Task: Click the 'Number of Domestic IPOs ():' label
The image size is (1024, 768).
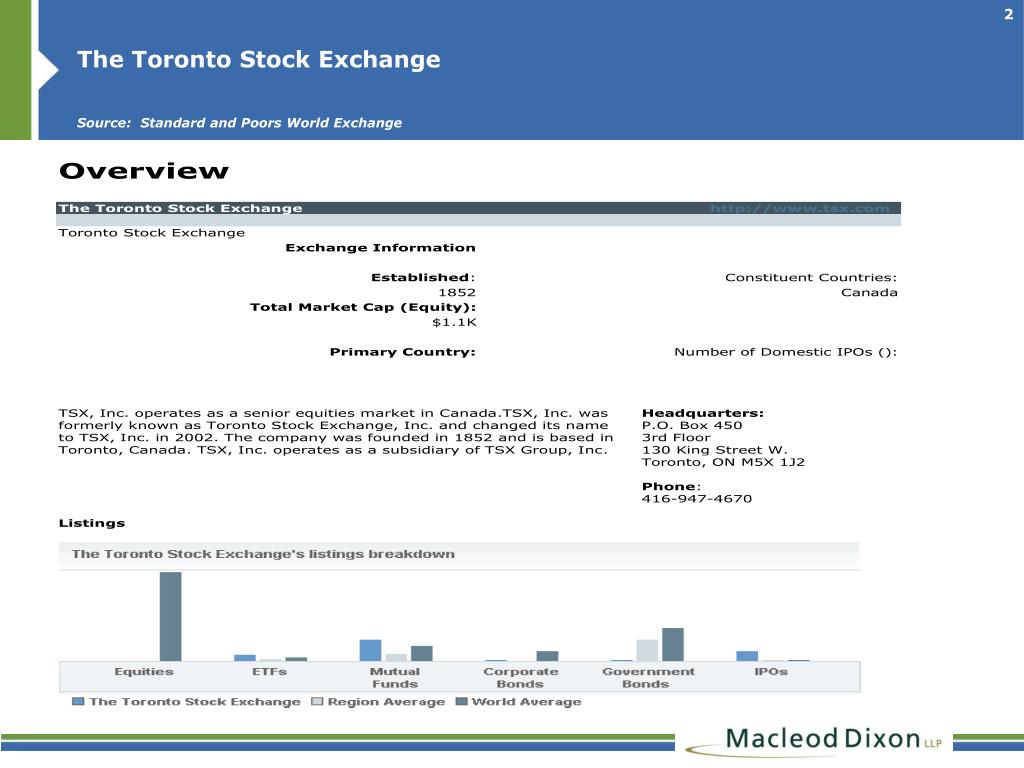Action: pyautogui.click(x=786, y=352)
